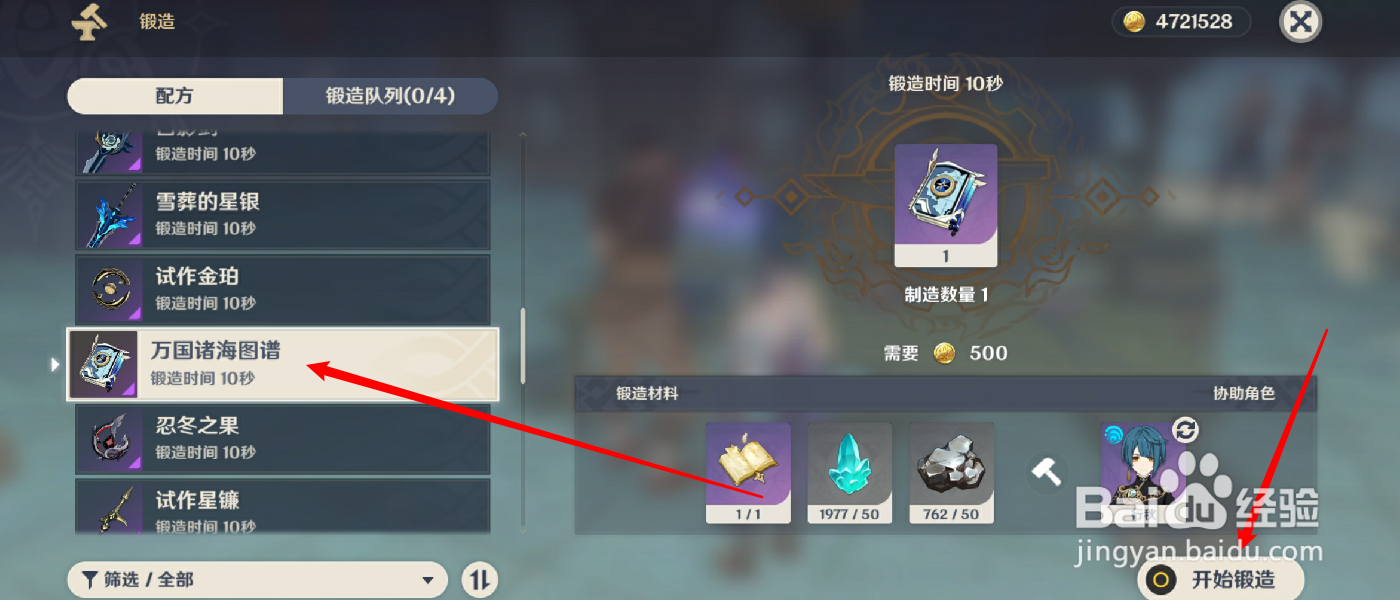Select the 忍冬之果 recipe
The image size is (1400, 600).
282,438
